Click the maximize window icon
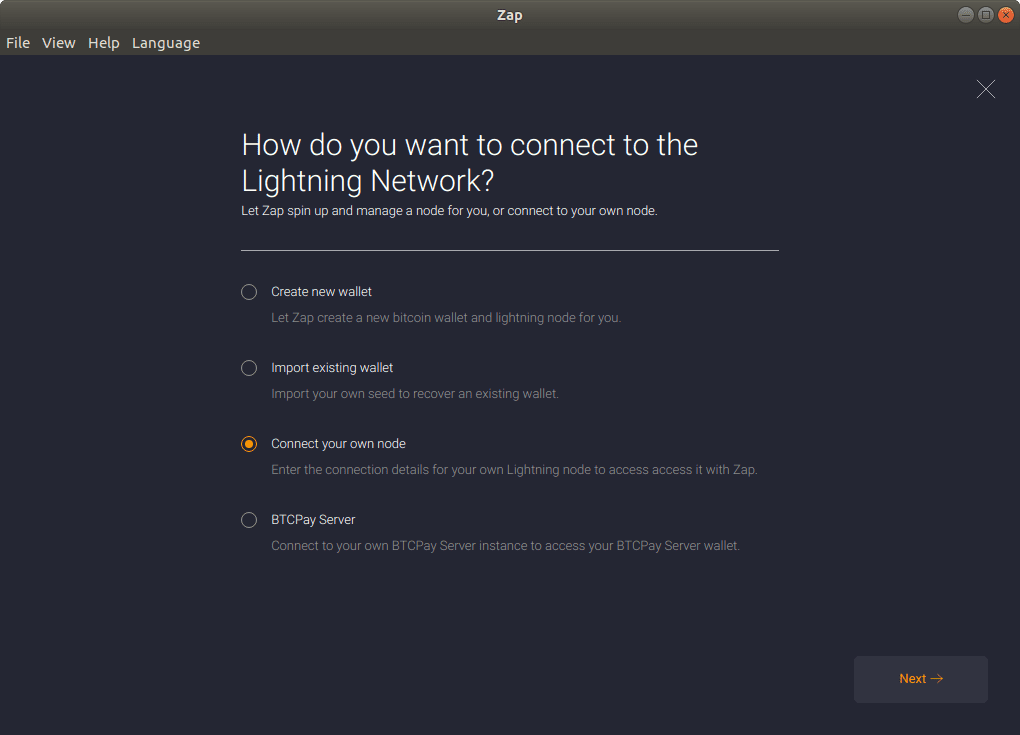 pyautogui.click(x=985, y=14)
